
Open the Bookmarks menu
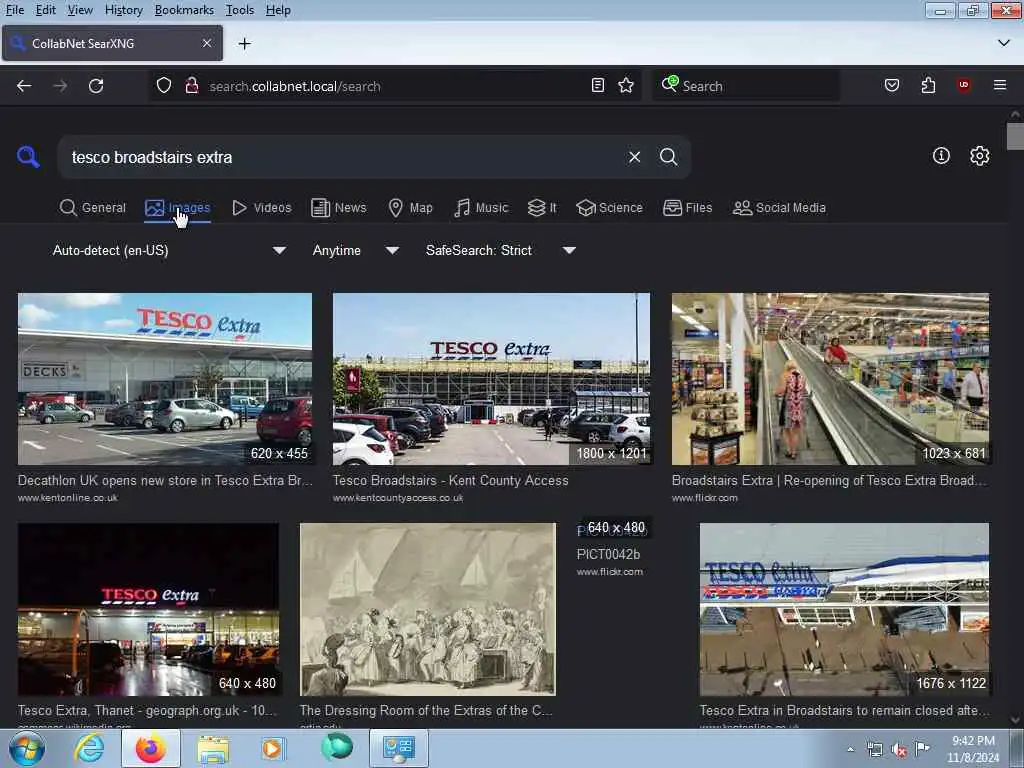pyautogui.click(x=184, y=10)
